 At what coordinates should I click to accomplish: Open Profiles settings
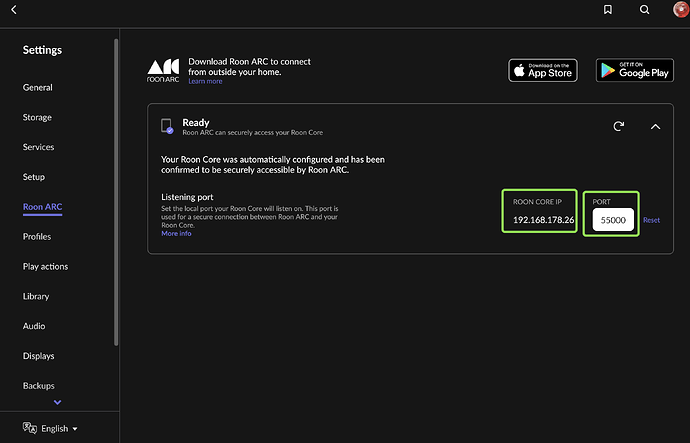click(x=37, y=237)
